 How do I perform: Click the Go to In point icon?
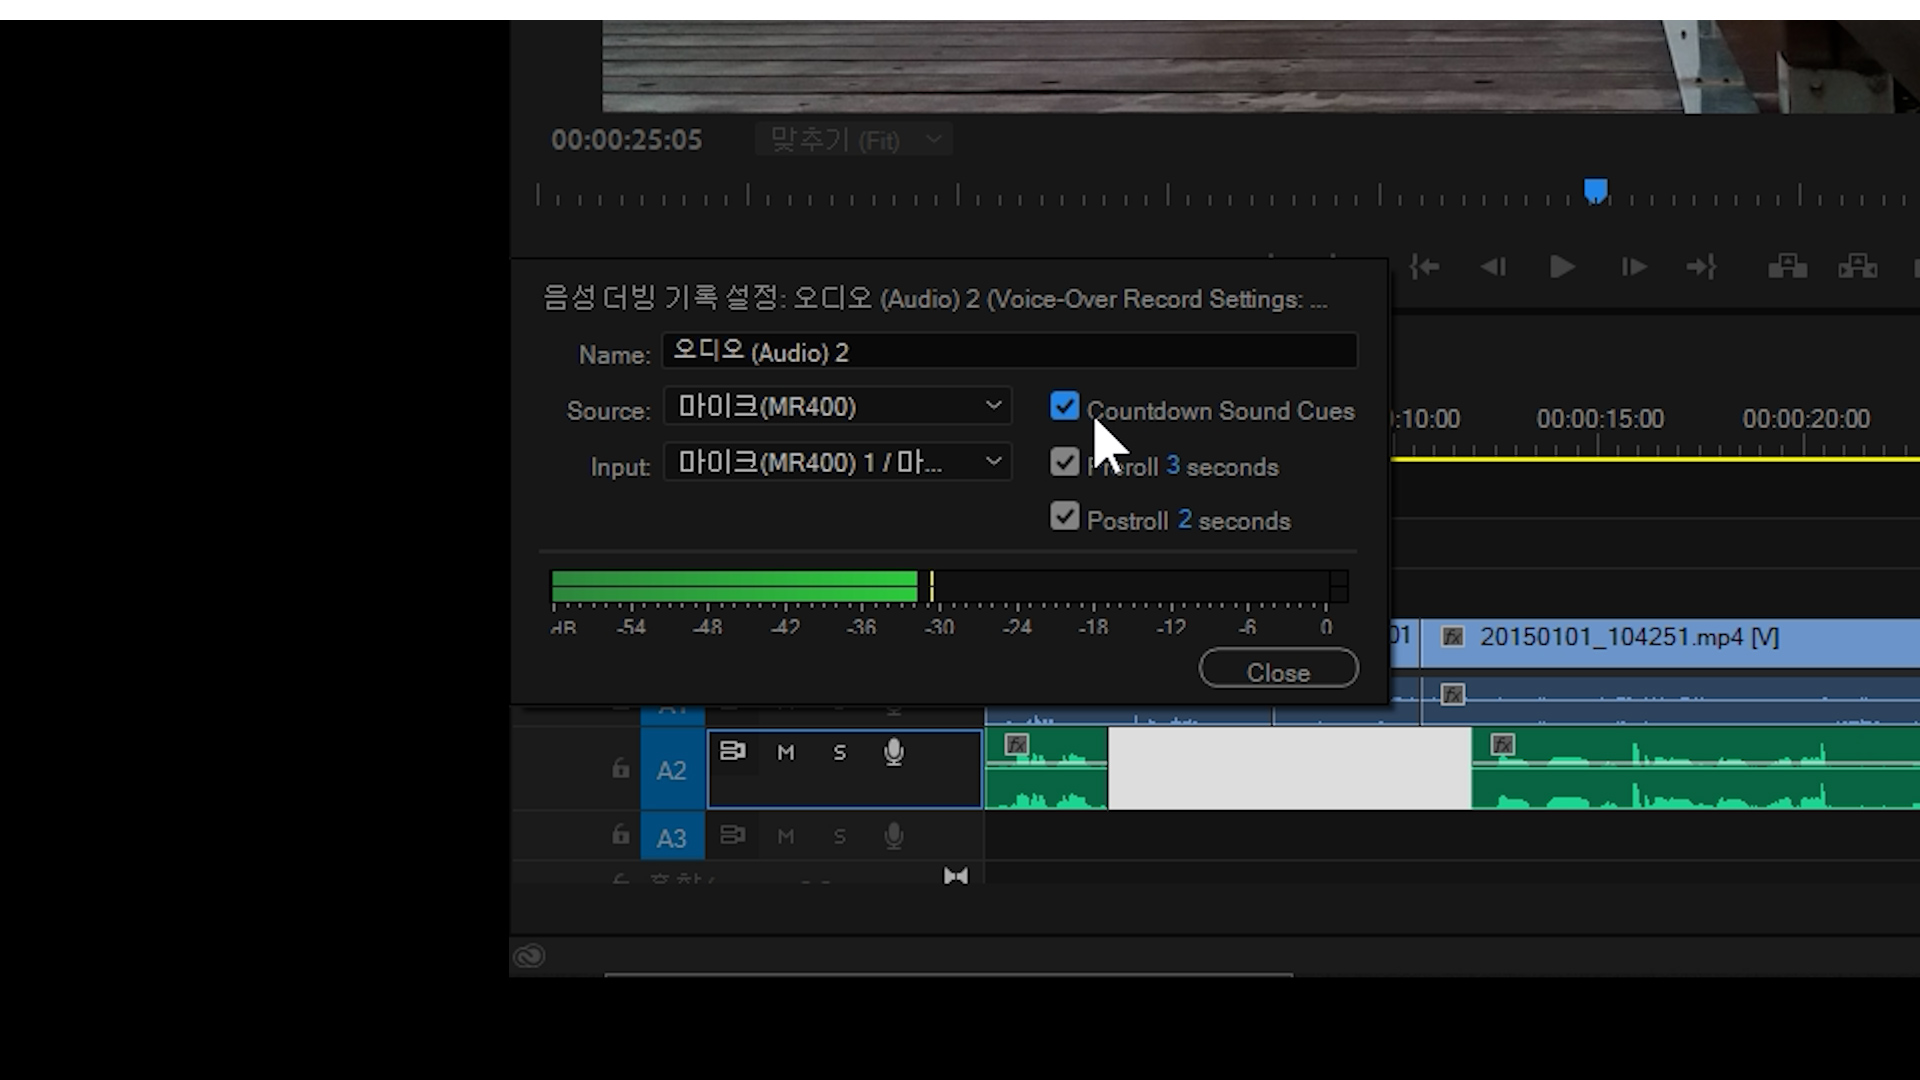1424,267
